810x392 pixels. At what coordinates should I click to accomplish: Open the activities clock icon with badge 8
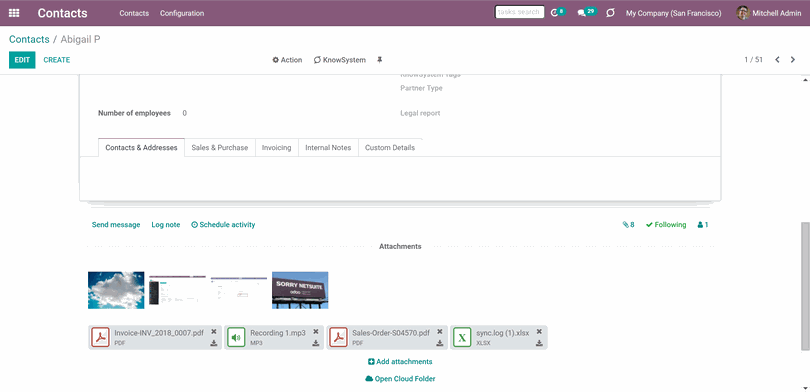click(x=557, y=13)
